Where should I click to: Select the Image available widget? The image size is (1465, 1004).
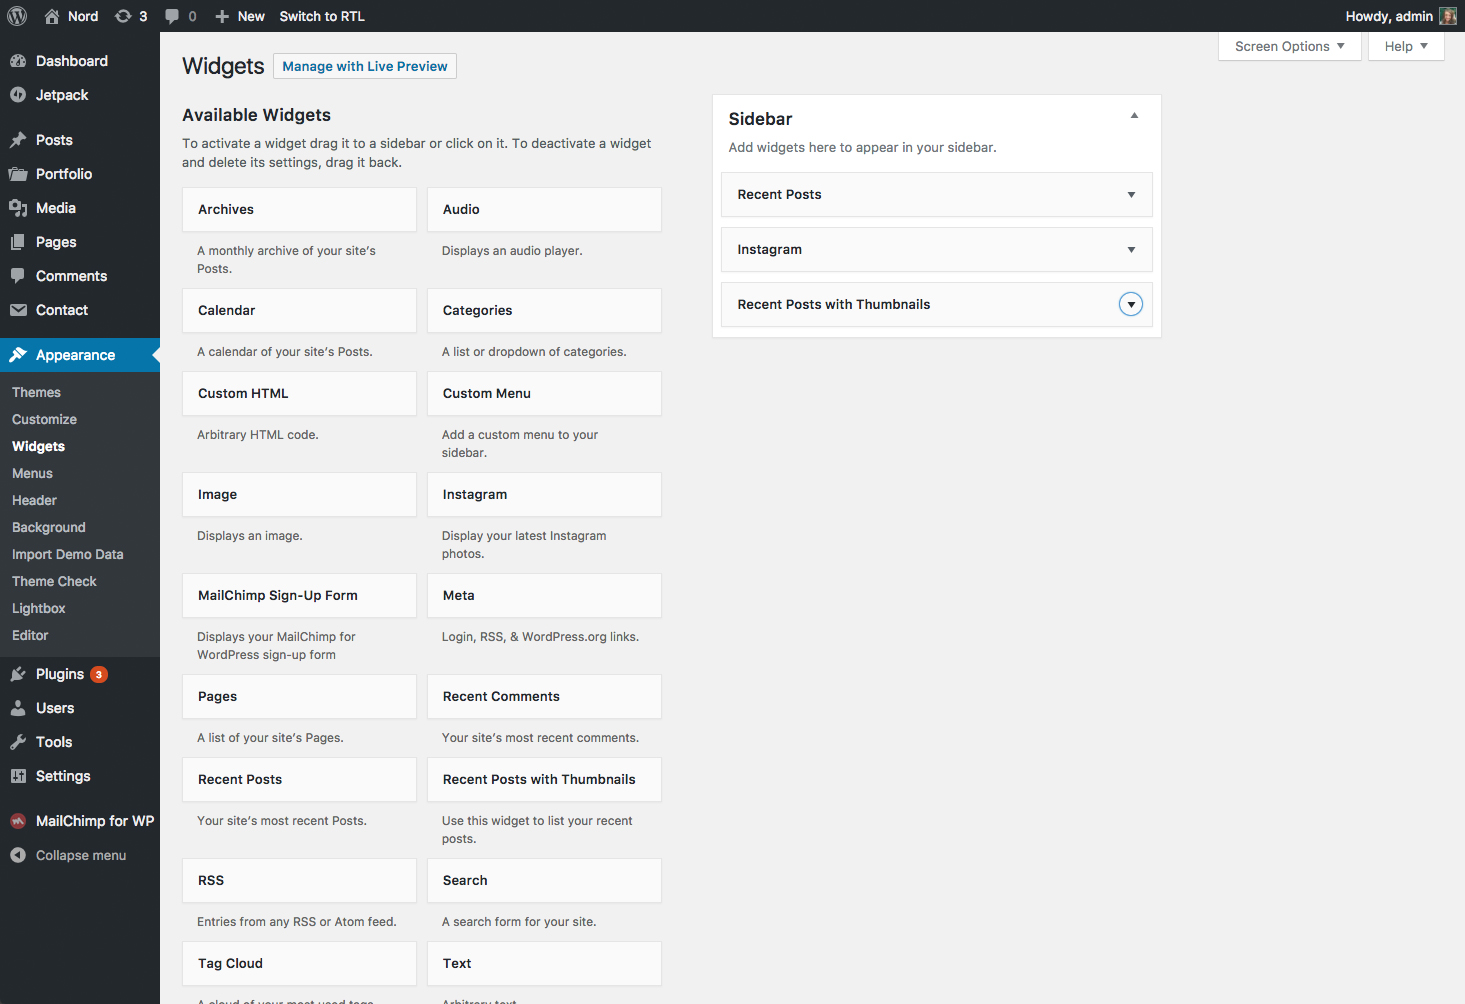pos(299,495)
